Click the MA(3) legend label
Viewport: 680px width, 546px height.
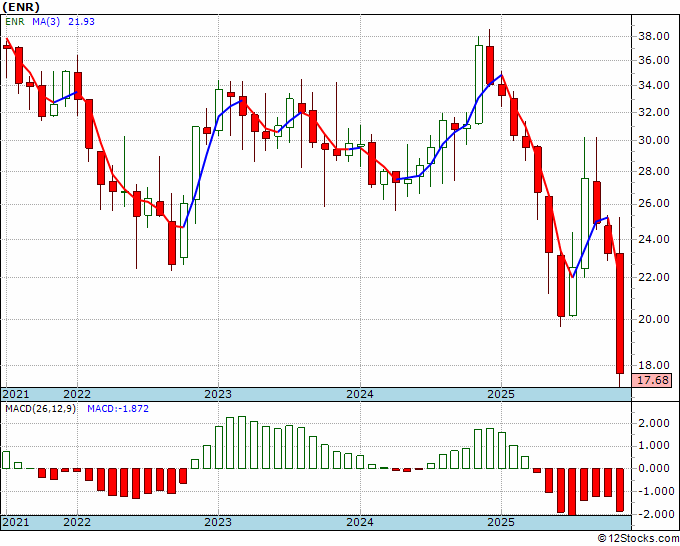point(46,22)
